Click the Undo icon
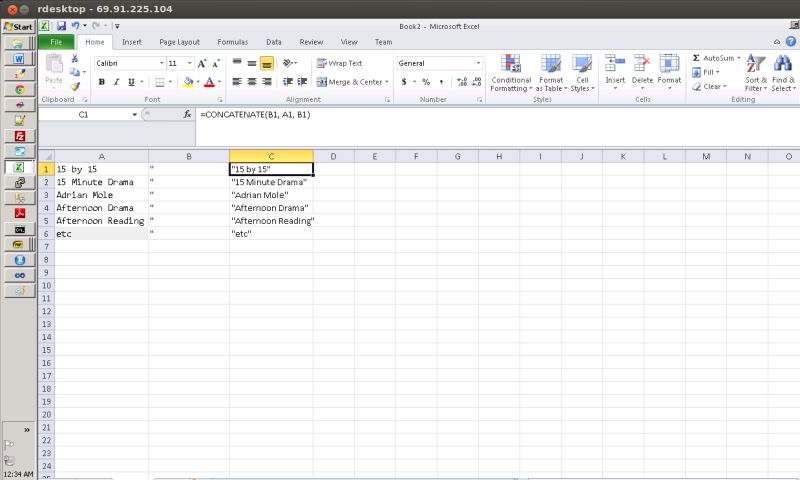 point(76,26)
